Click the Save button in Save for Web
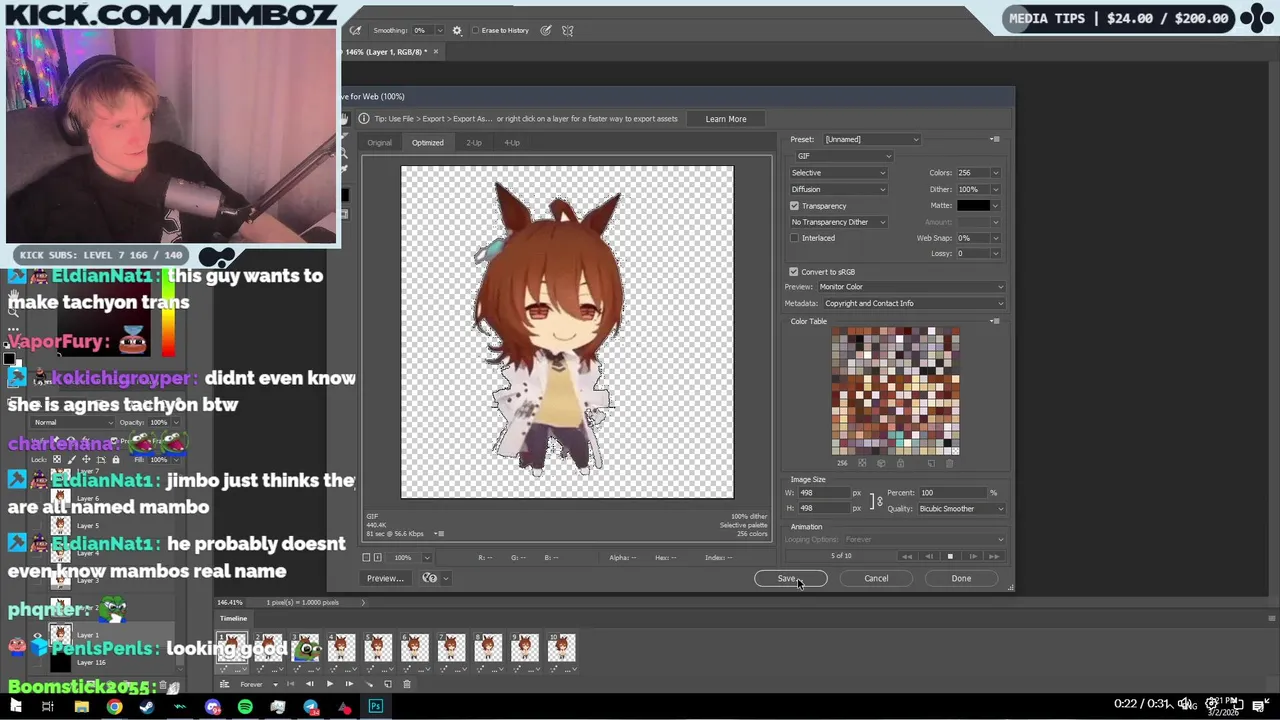 click(790, 578)
